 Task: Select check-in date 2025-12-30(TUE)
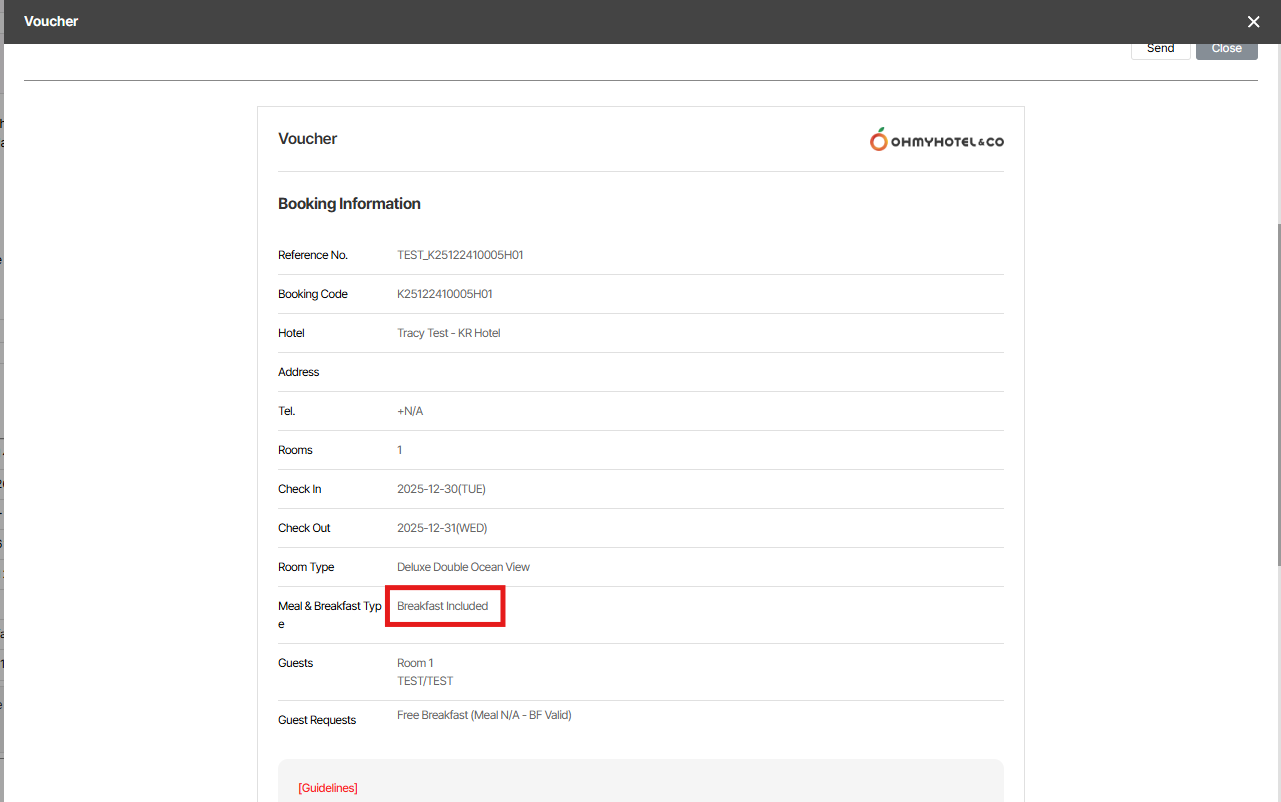coord(441,489)
